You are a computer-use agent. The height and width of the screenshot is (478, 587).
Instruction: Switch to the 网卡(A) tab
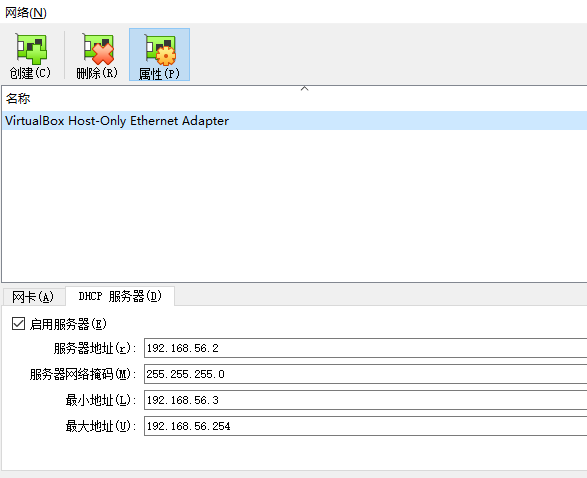33,297
